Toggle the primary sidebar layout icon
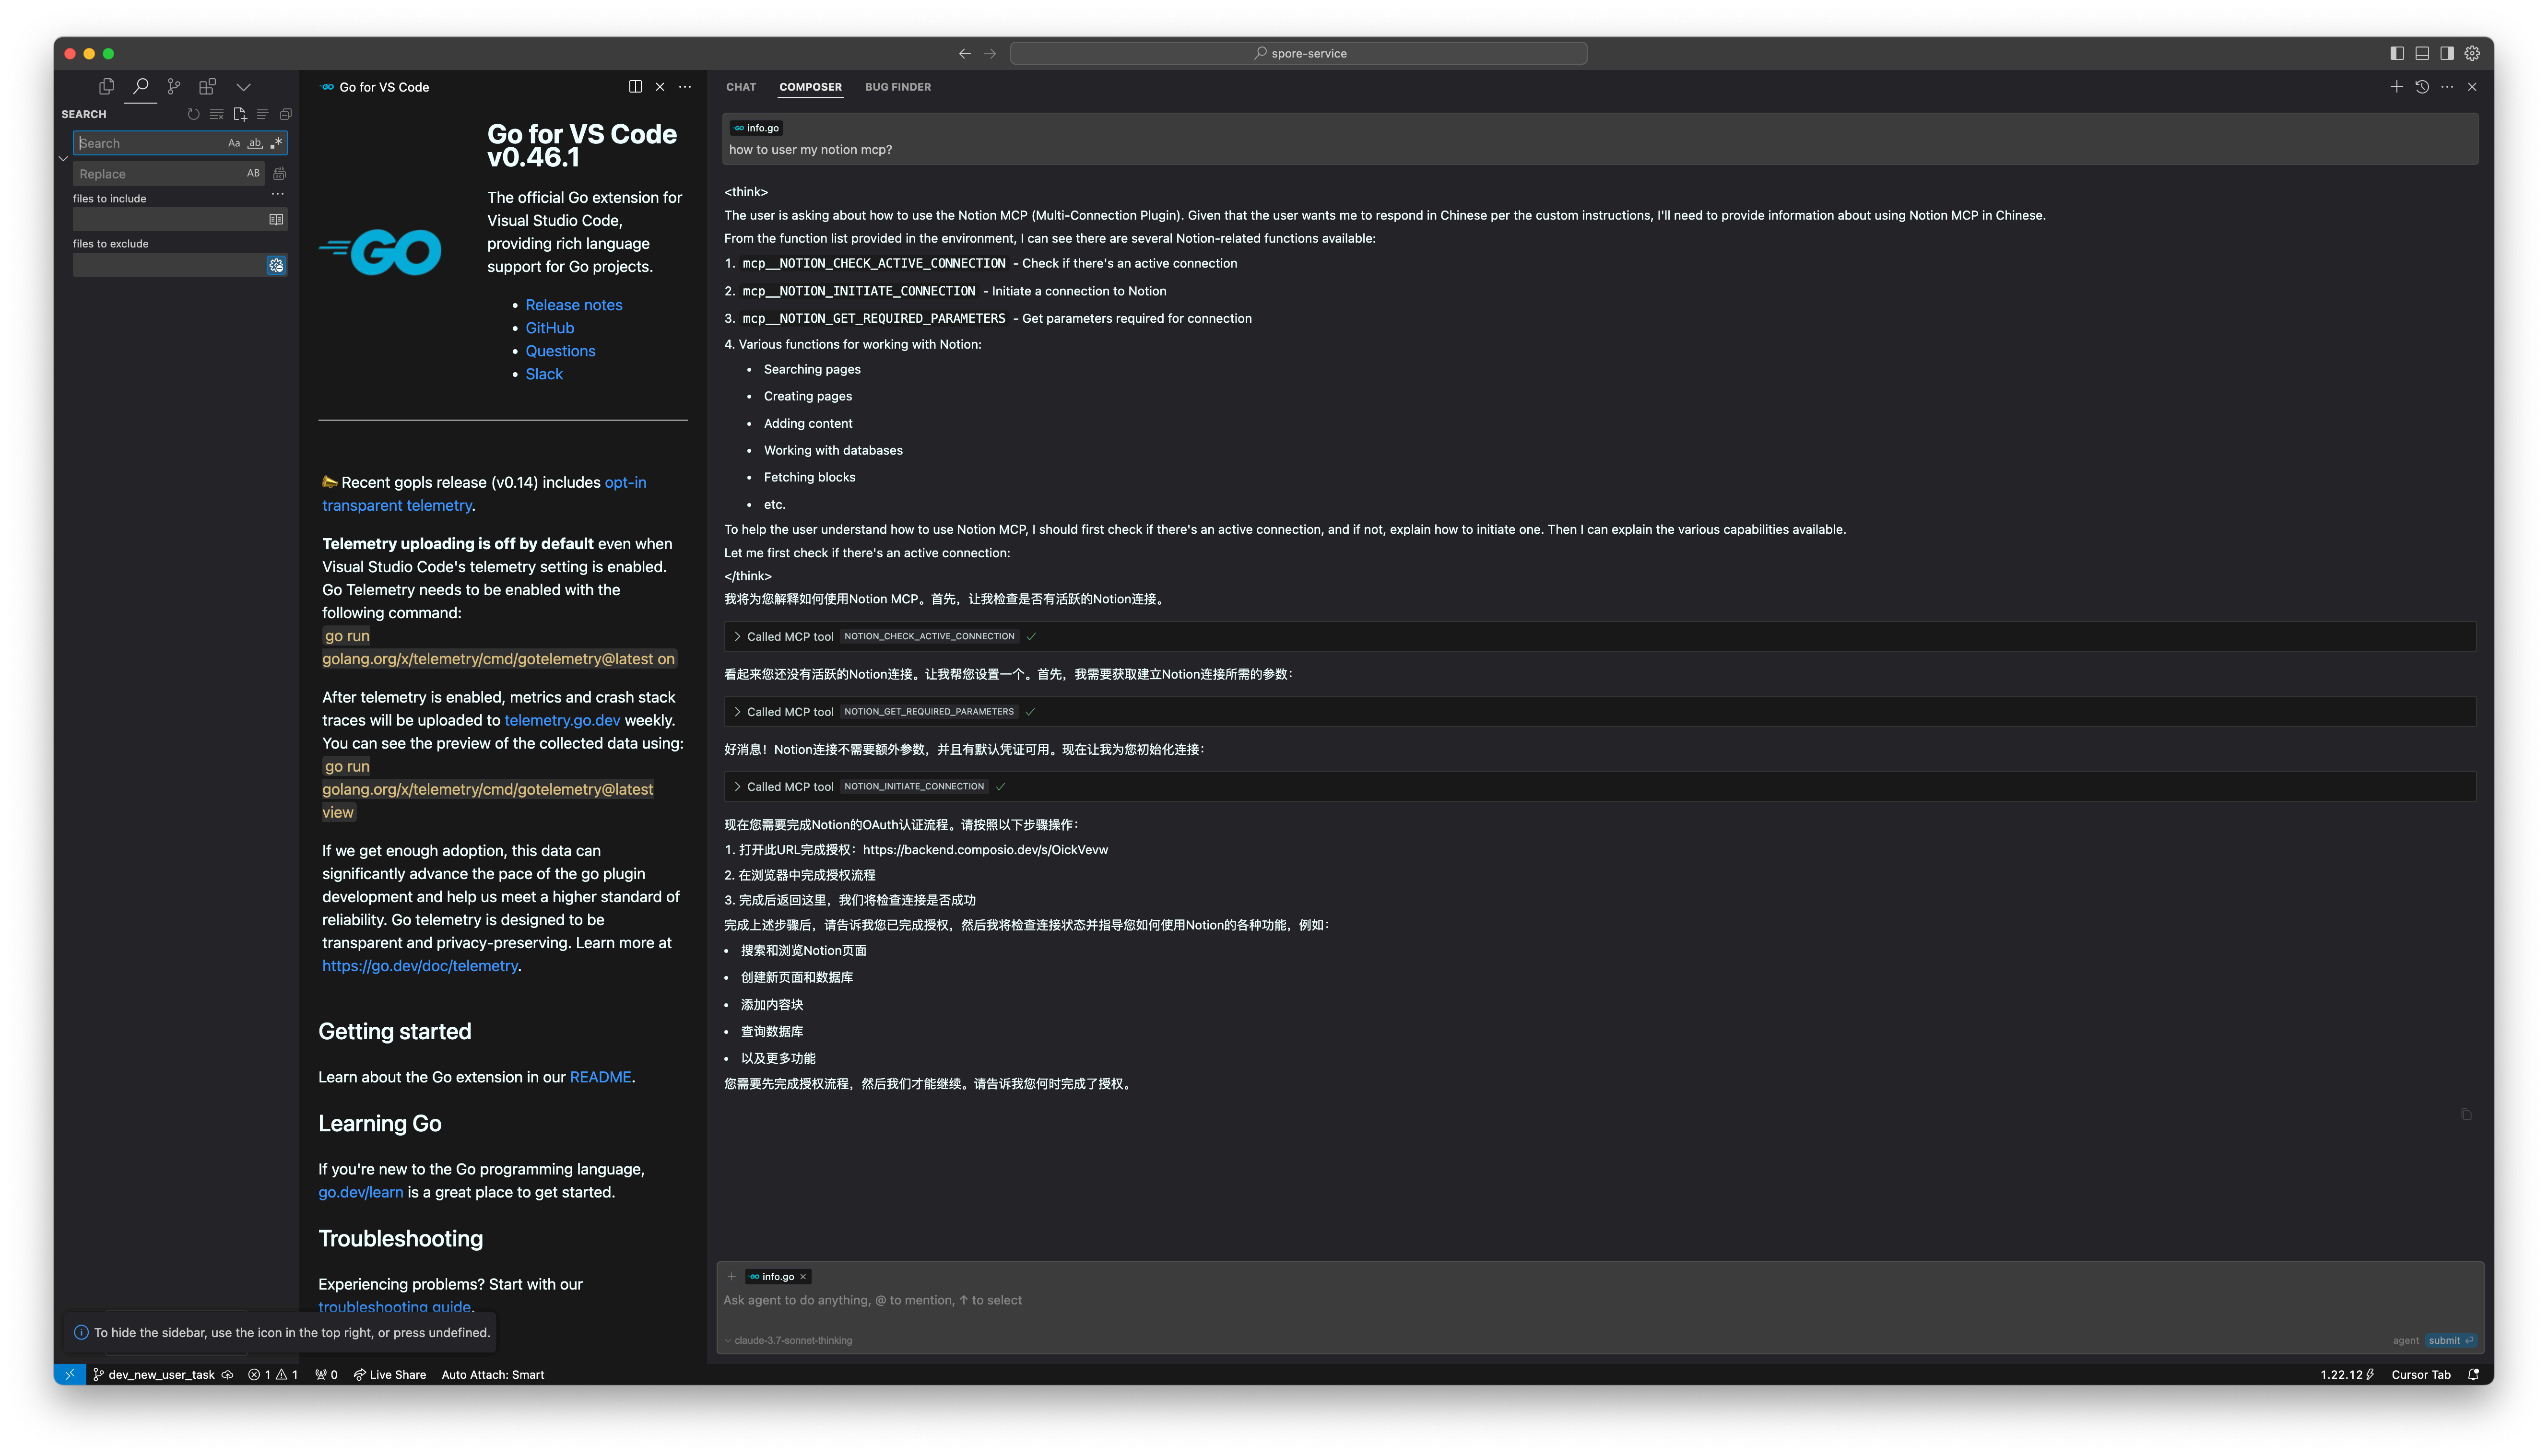 (x=2397, y=54)
